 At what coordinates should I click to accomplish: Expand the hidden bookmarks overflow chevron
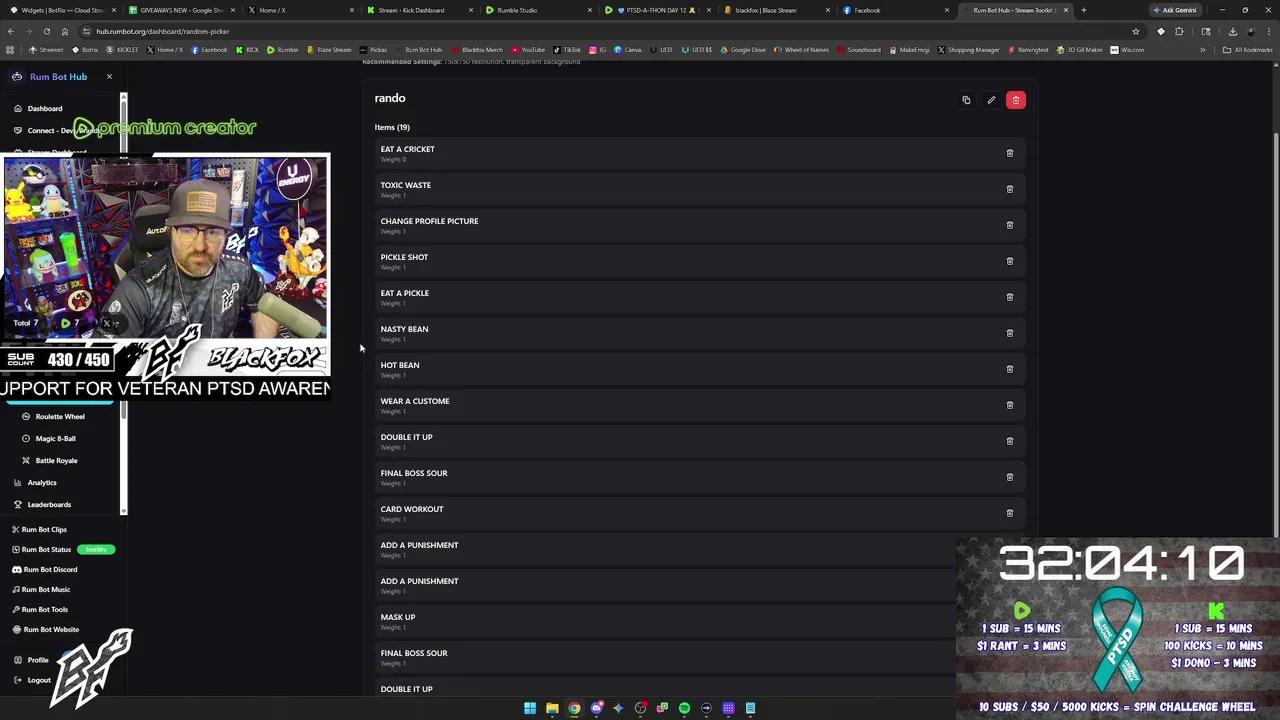[x=1202, y=50]
